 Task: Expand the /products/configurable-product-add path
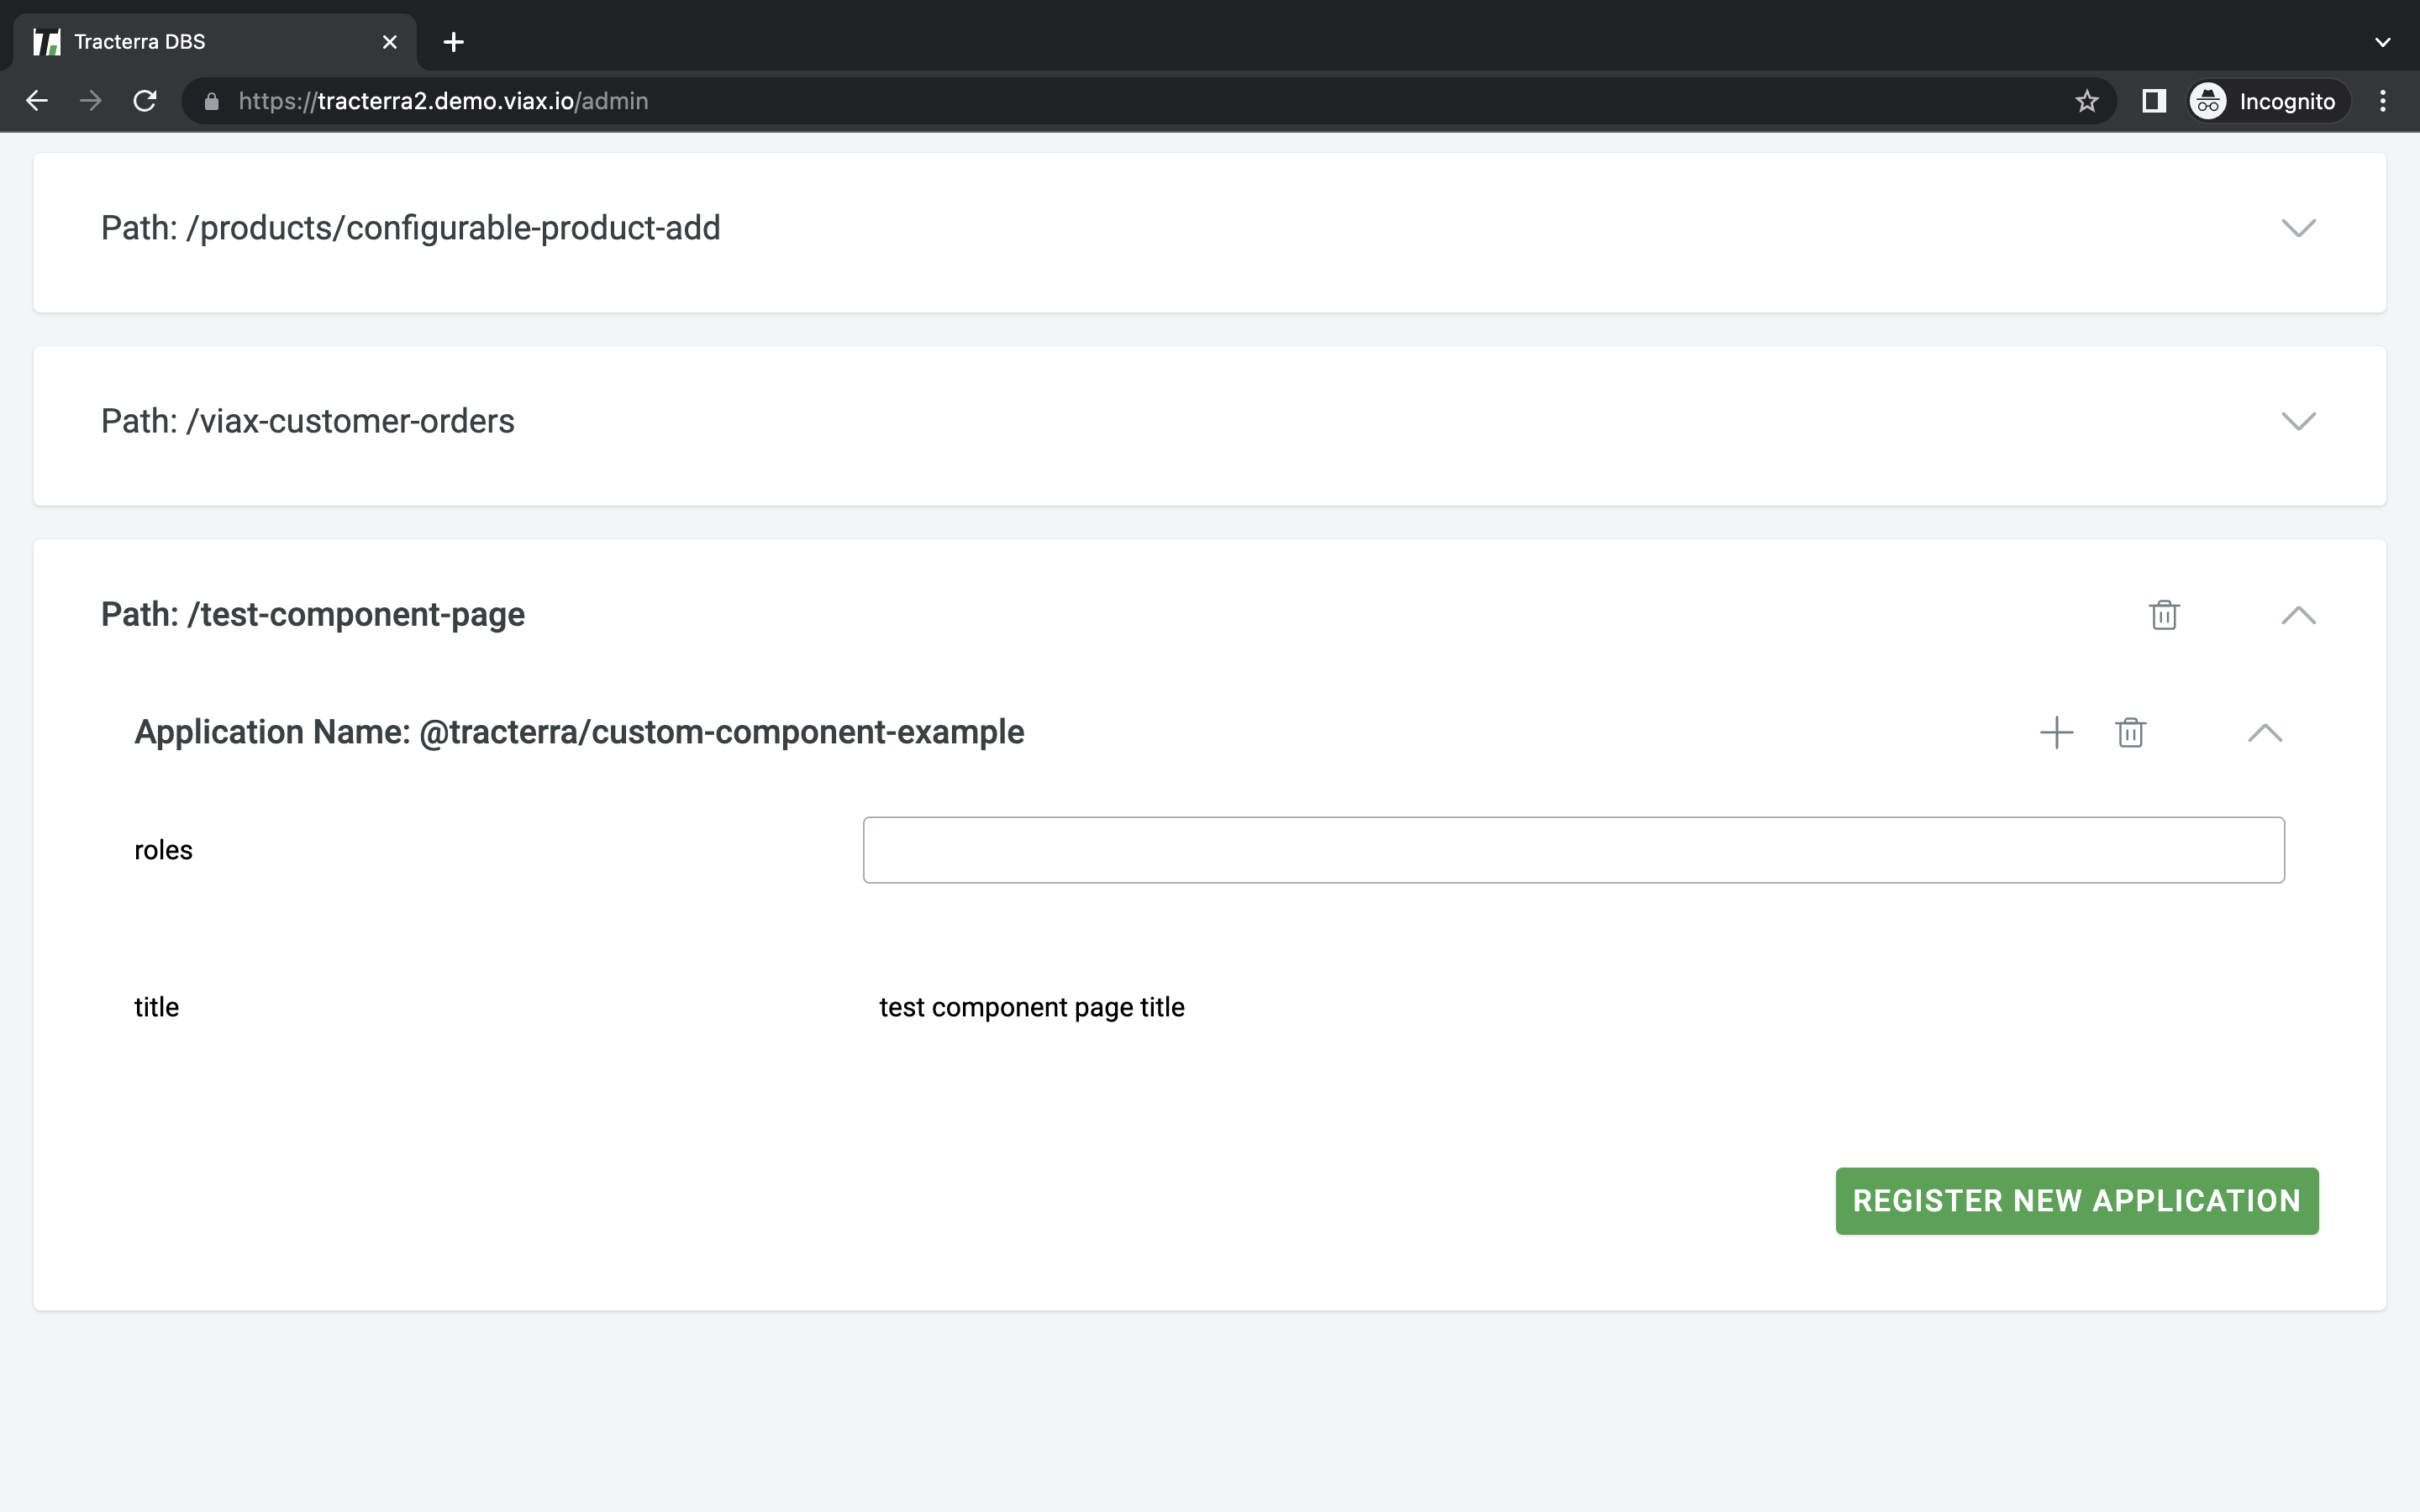(x=2298, y=228)
